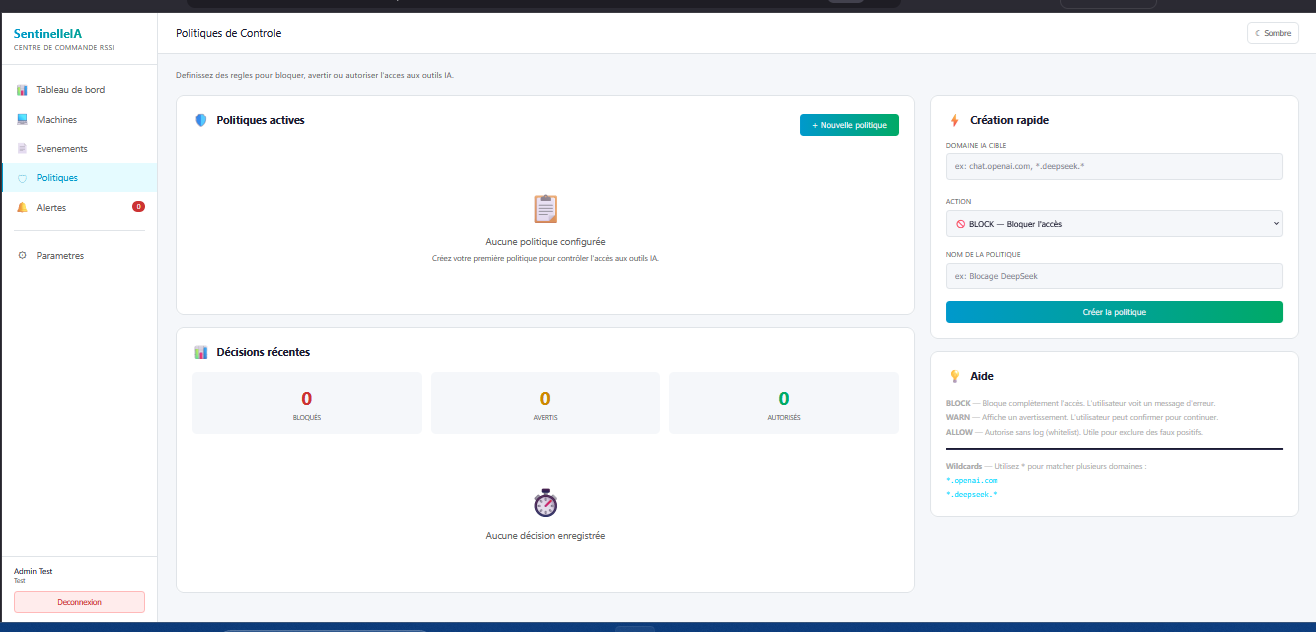Click the clipboard icon in empty policies area
Viewport: 1316px width, 632px height.
click(x=545, y=209)
